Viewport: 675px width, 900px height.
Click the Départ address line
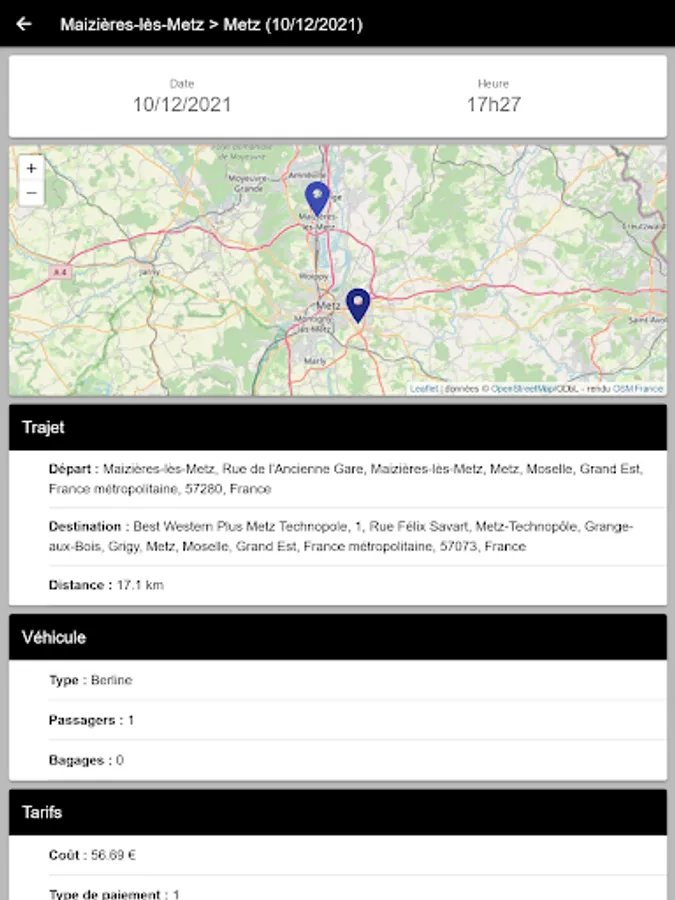[346, 479]
